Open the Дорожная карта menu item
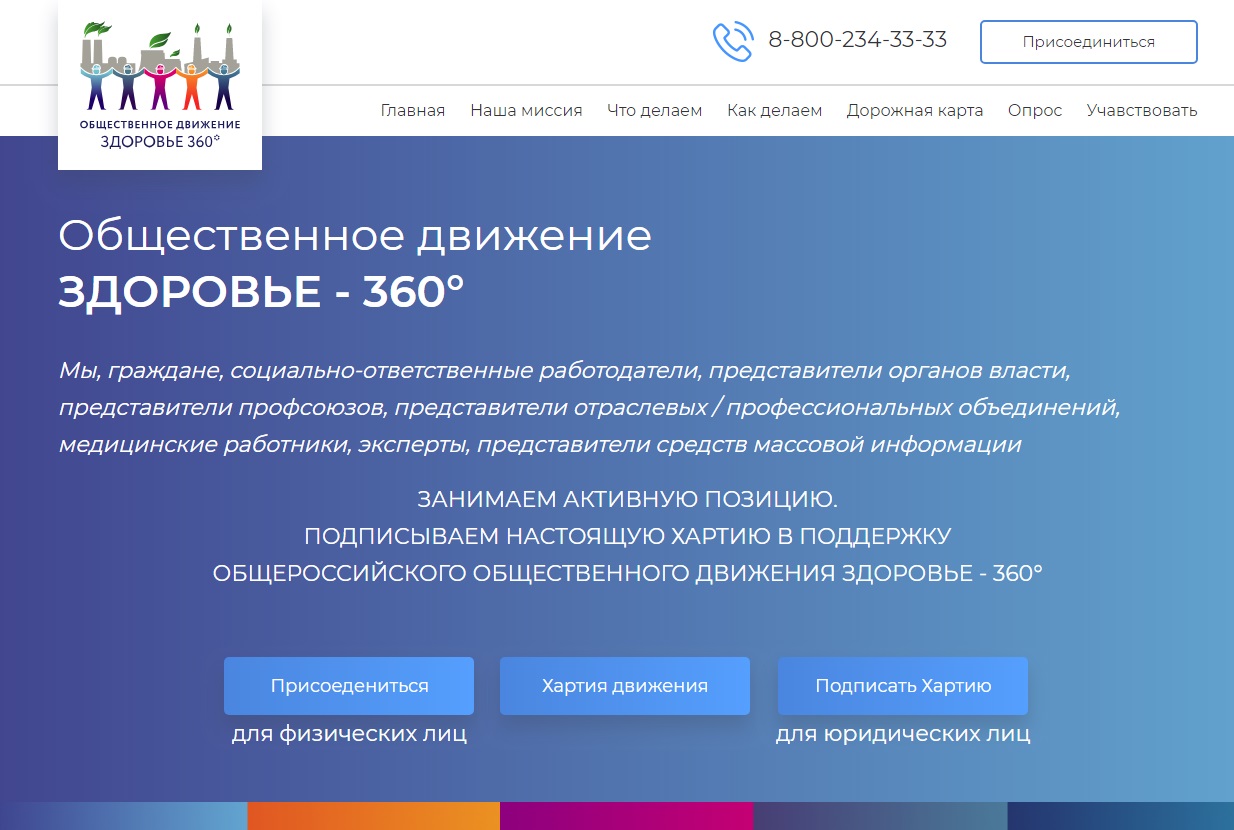Screen dimensions: 1234x830 click(915, 110)
